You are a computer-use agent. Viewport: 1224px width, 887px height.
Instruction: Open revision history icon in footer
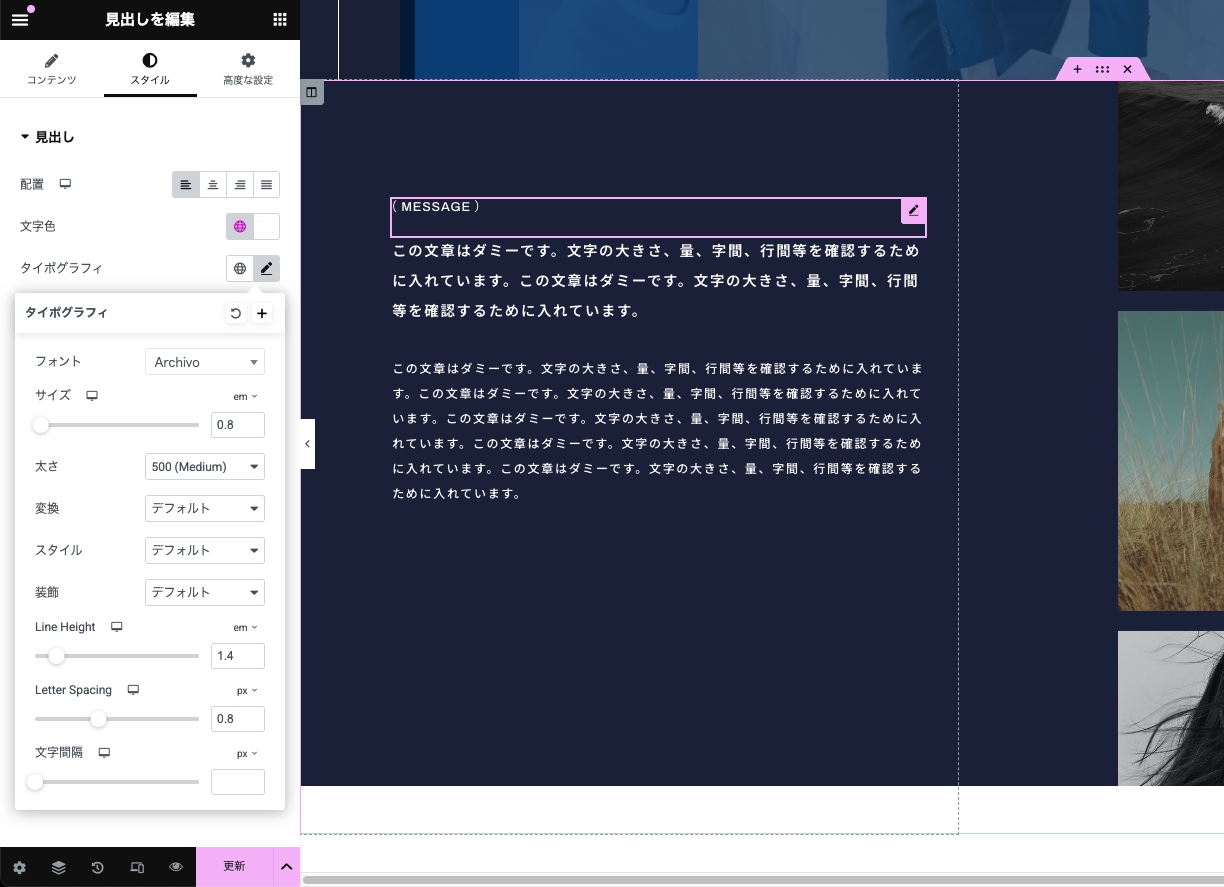coord(98,867)
